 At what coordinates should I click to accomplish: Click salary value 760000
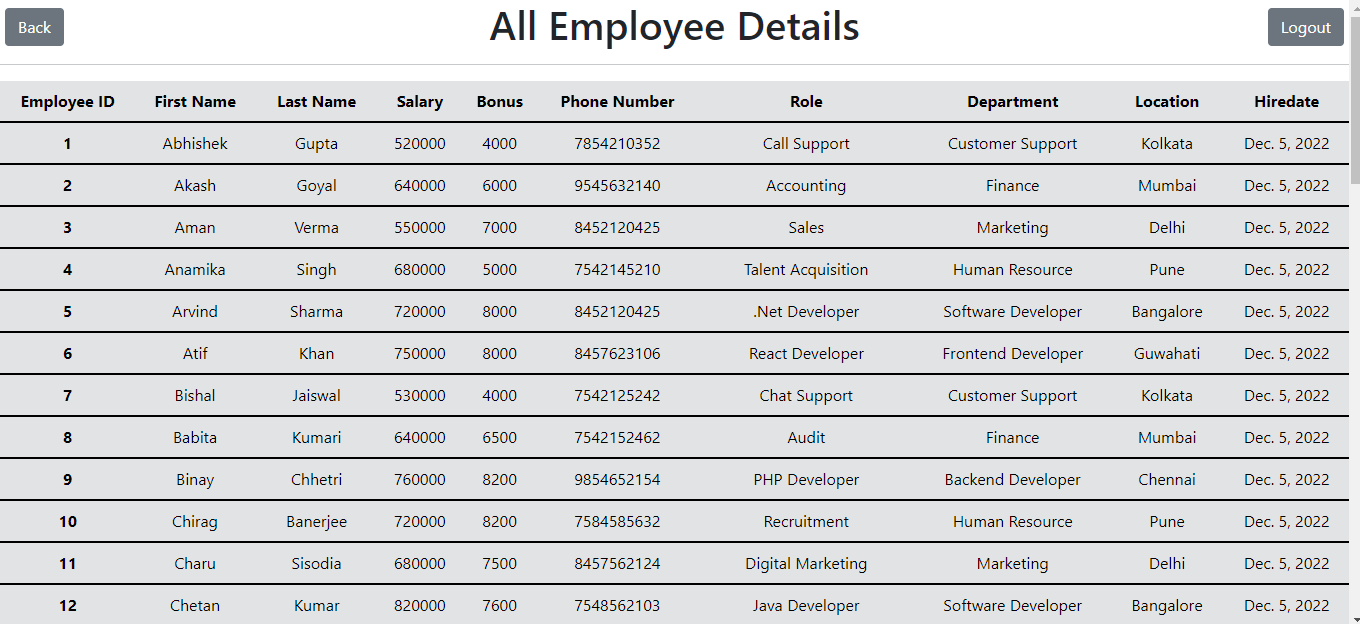pyautogui.click(x=420, y=480)
